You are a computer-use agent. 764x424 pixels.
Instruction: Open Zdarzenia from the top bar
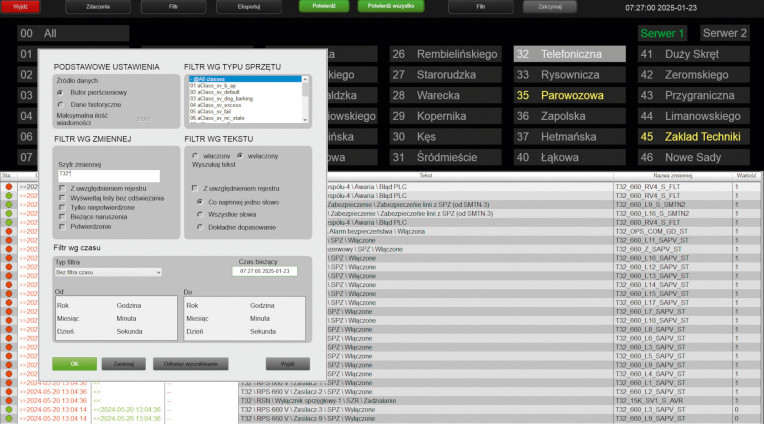(x=97, y=6)
